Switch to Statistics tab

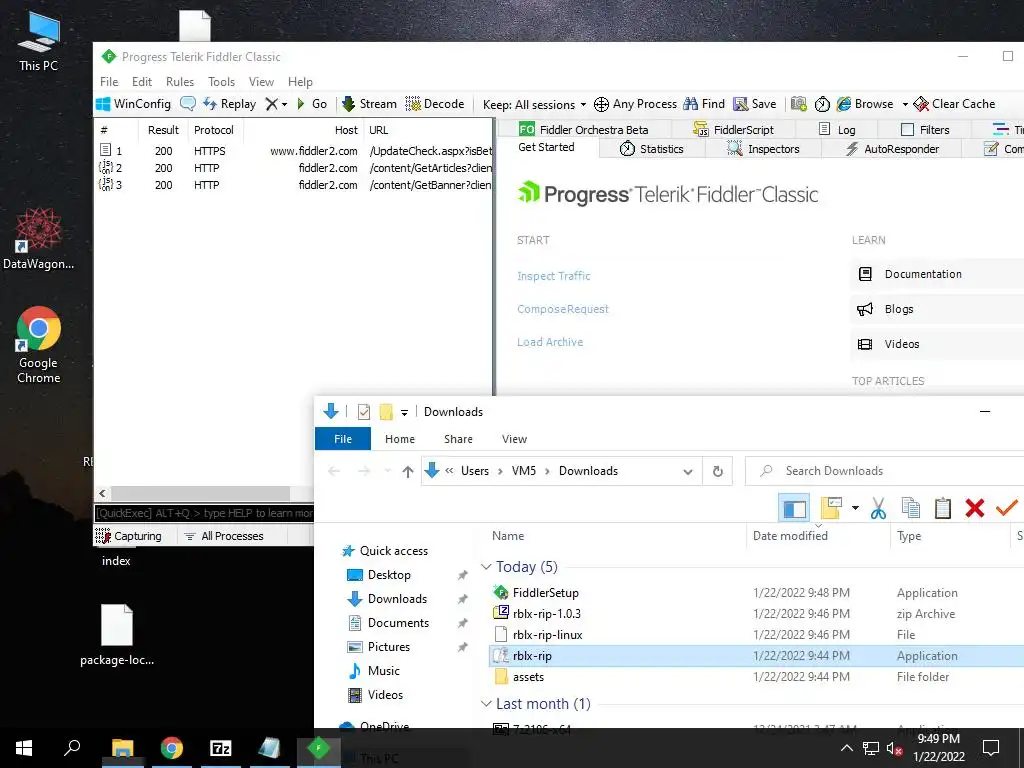click(x=651, y=149)
